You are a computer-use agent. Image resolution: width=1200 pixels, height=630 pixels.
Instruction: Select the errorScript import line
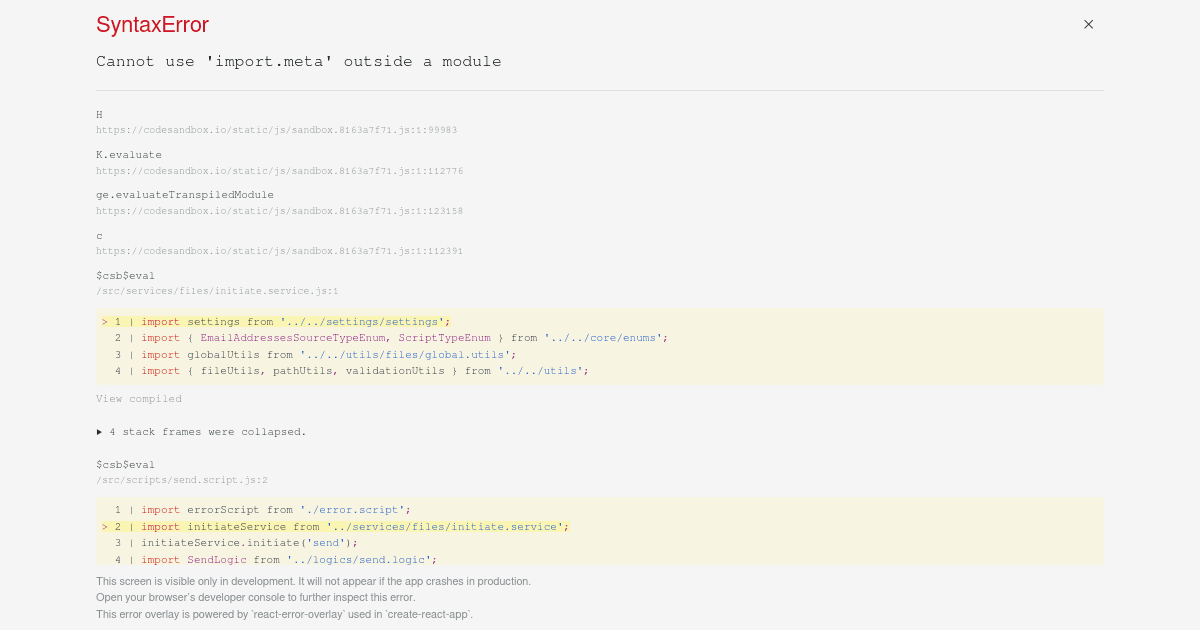(x=270, y=509)
